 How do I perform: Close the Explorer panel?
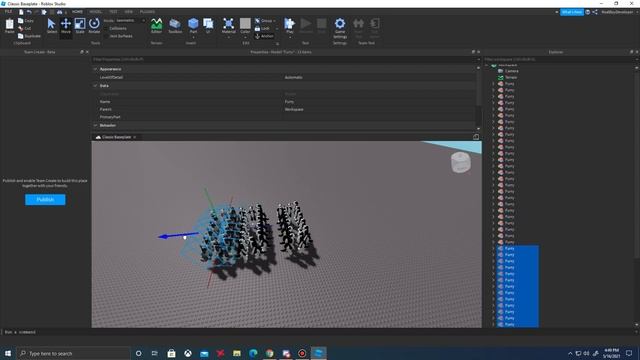coord(637,52)
